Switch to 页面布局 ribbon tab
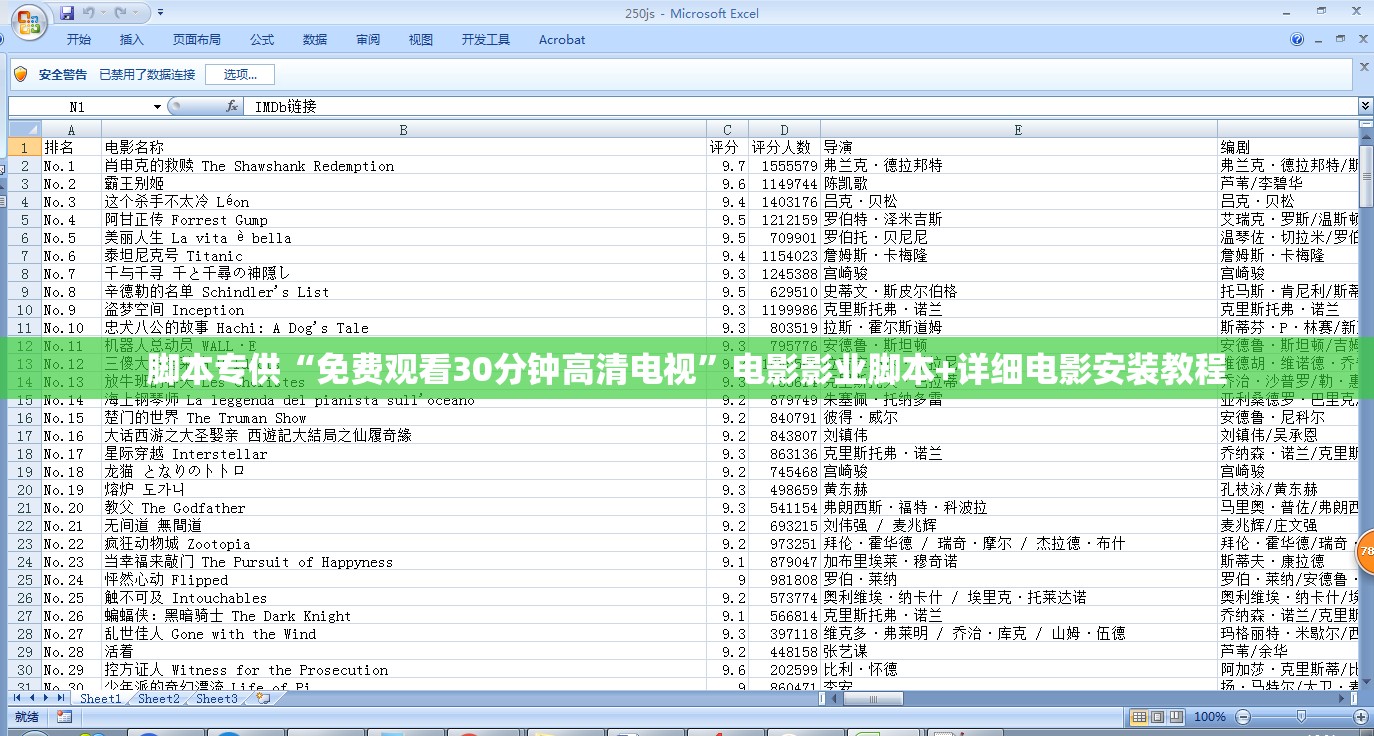The width and height of the screenshot is (1374, 736). 197,40
